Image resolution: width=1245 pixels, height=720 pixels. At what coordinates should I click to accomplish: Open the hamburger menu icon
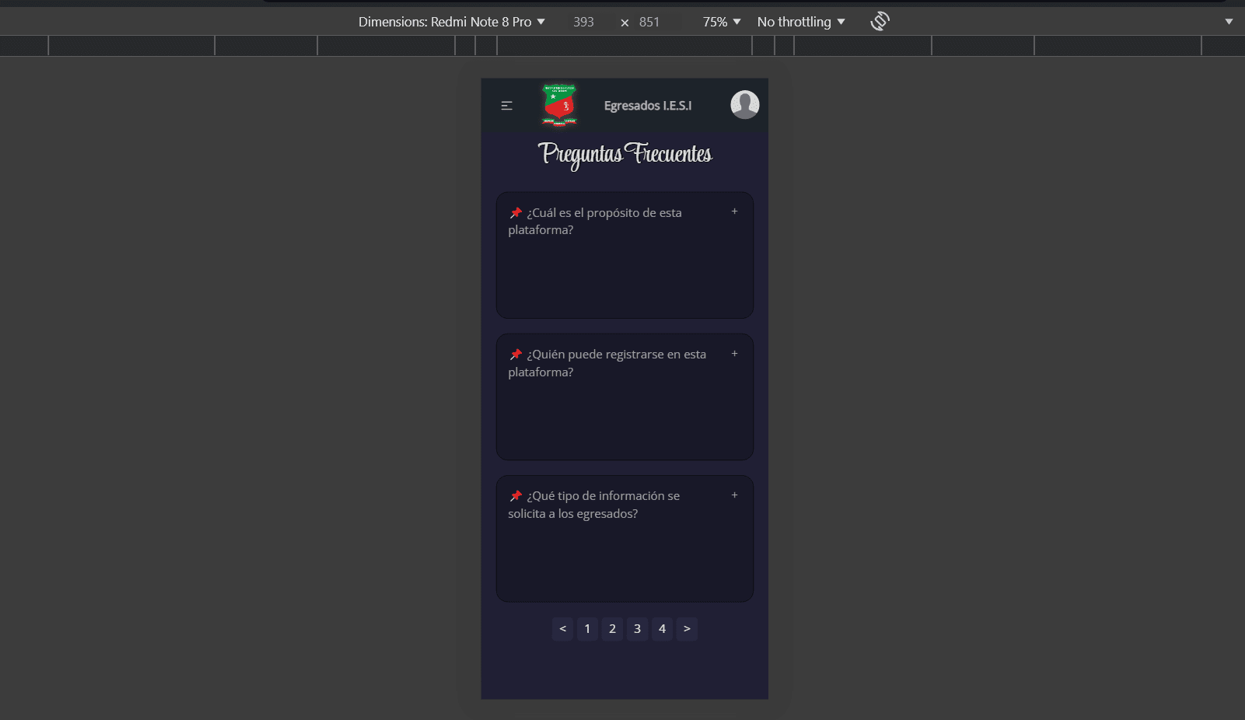pyautogui.click(x=507, y=105)
